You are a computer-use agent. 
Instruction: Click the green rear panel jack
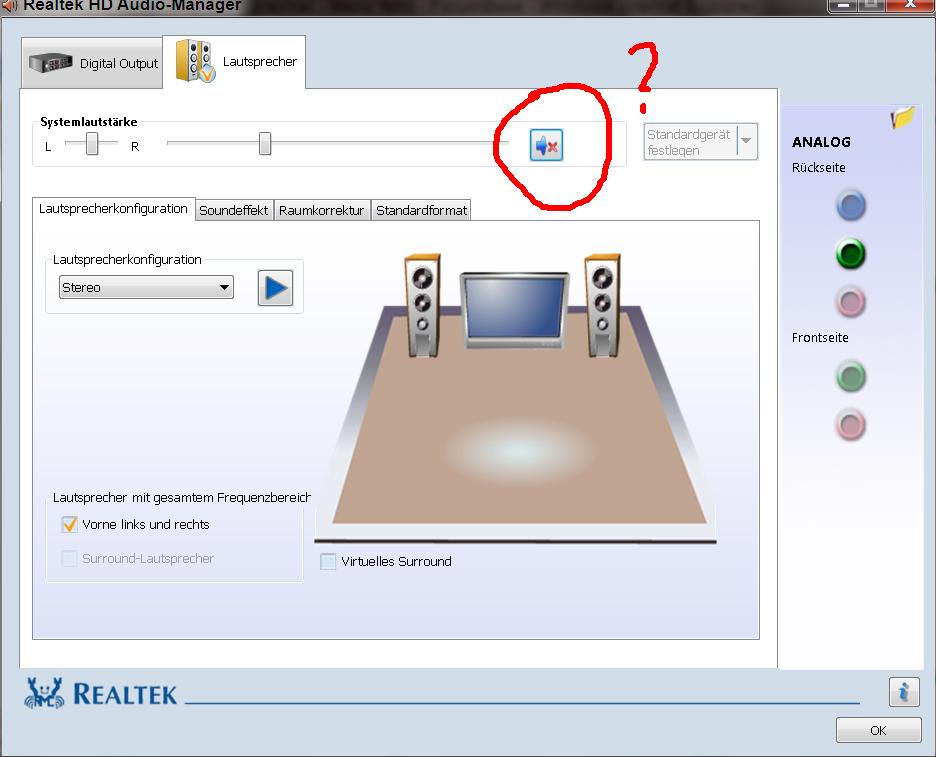[x=851, y=254]
